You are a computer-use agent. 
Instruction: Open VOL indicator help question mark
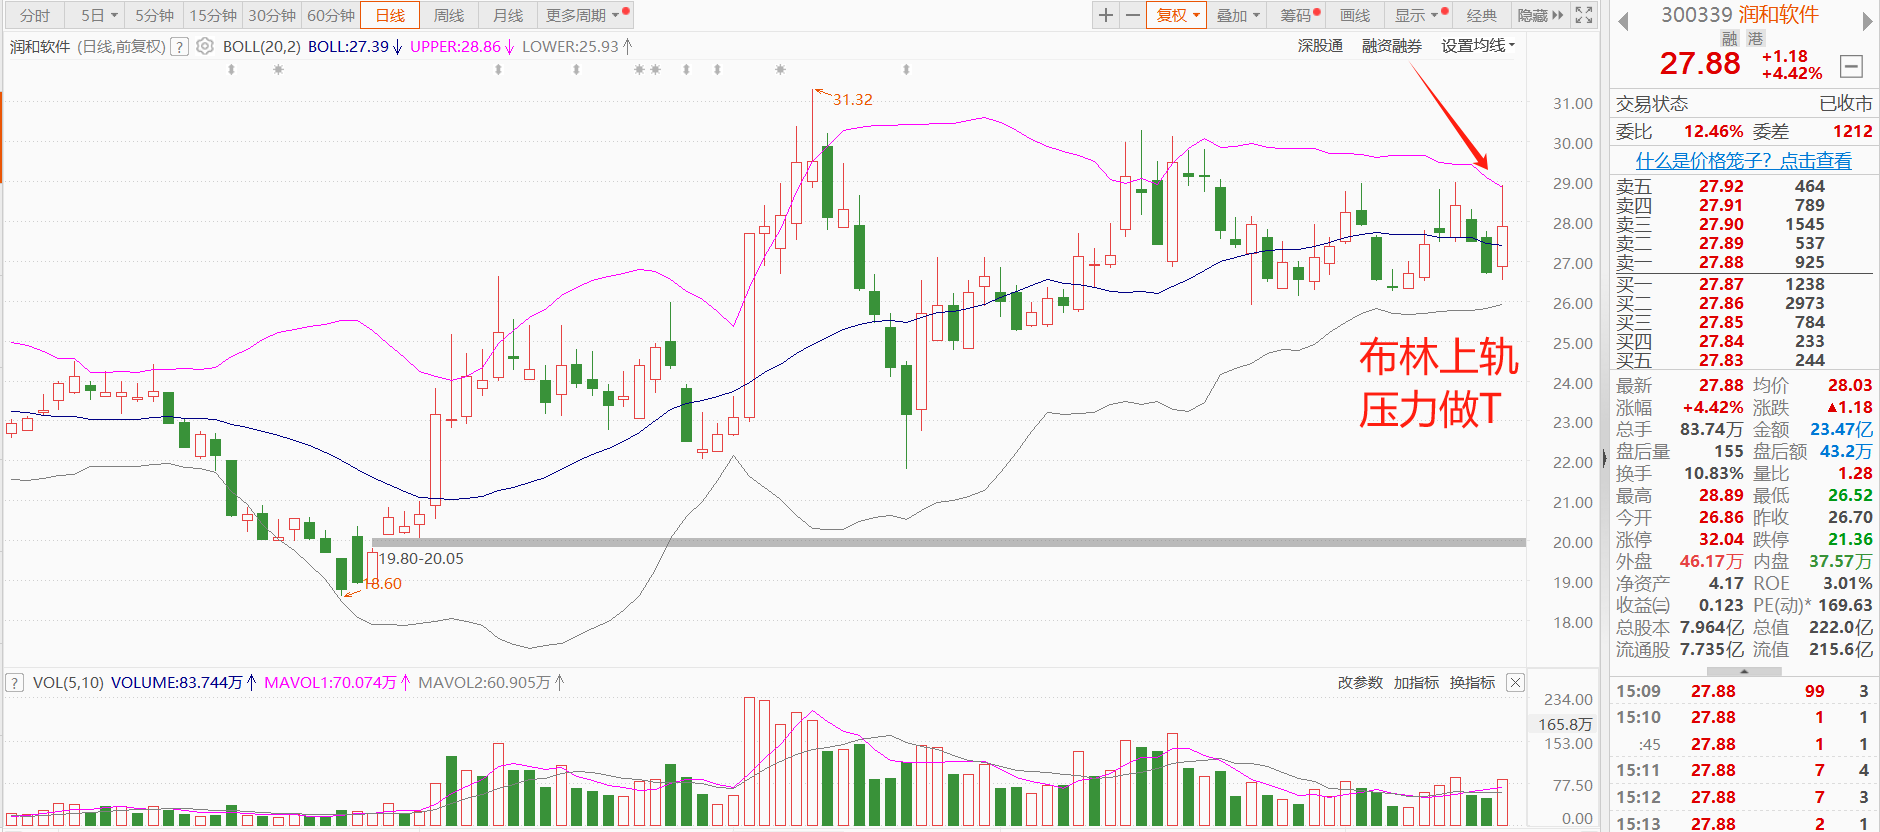pos(14,683)
